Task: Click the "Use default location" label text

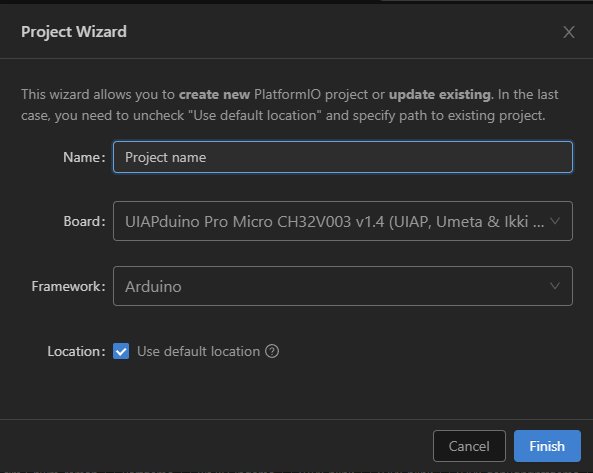Action: click(199, 351)
